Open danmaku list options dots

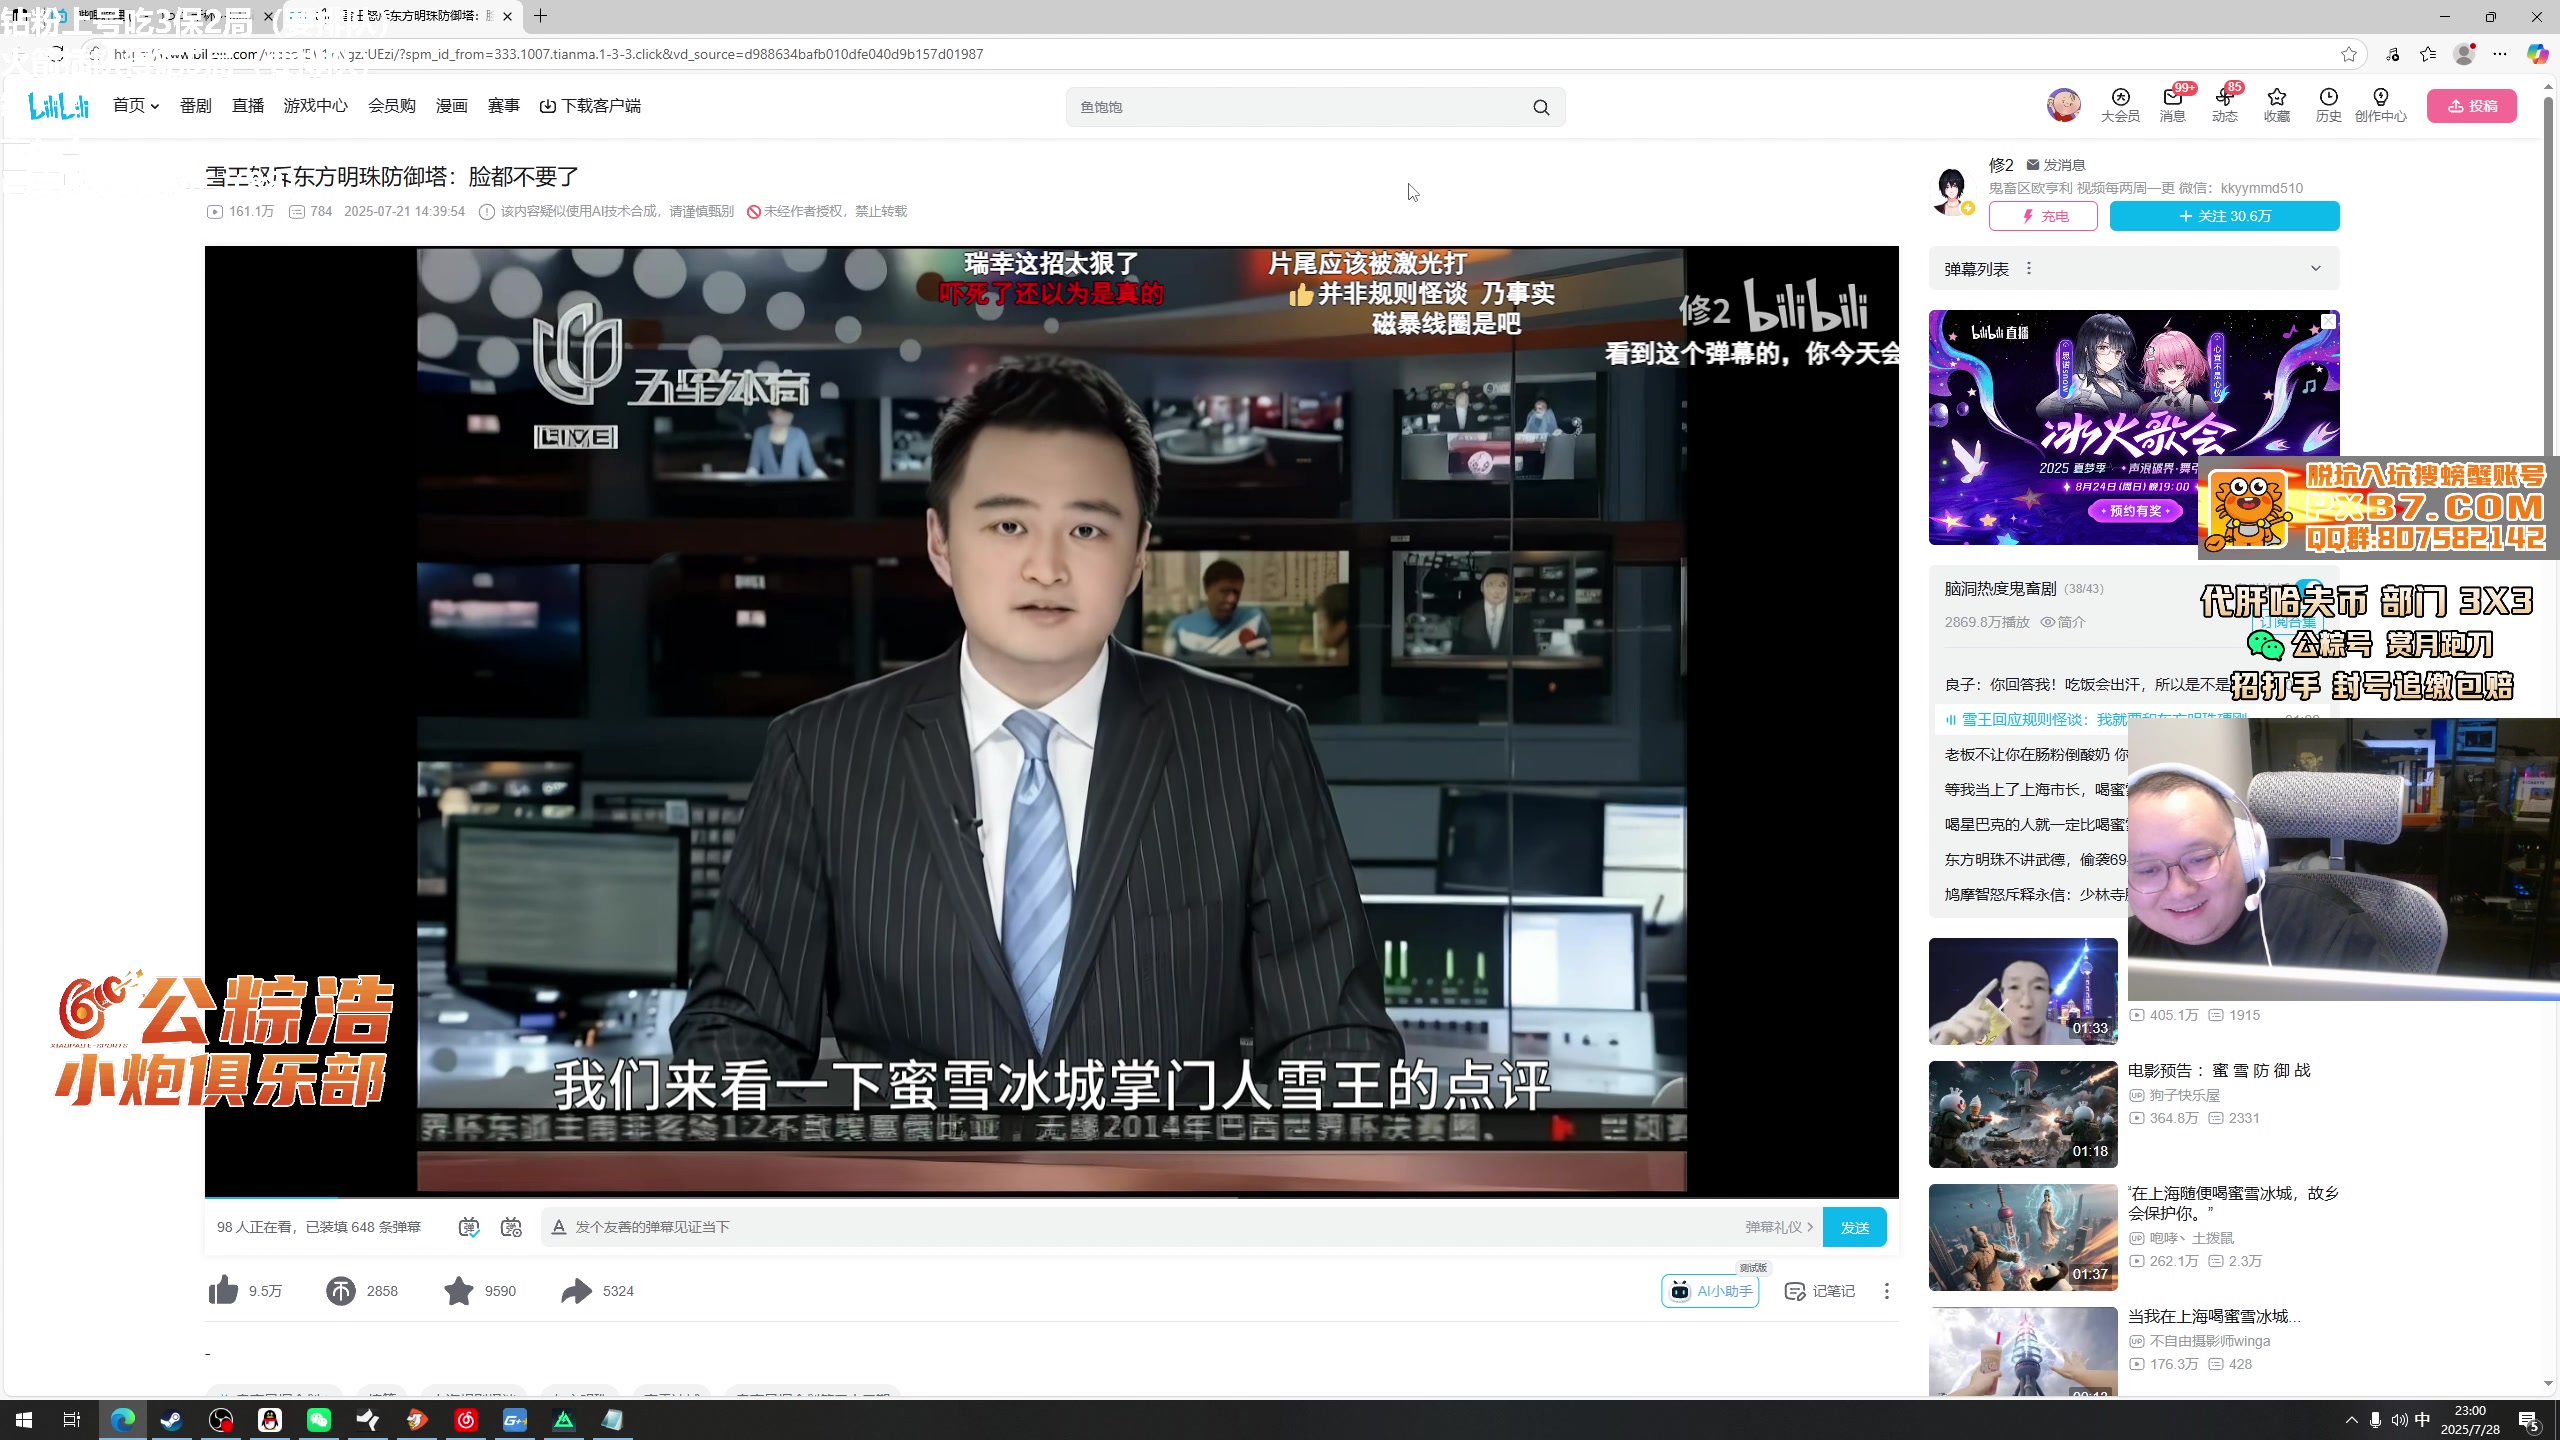coord(2029,268)
